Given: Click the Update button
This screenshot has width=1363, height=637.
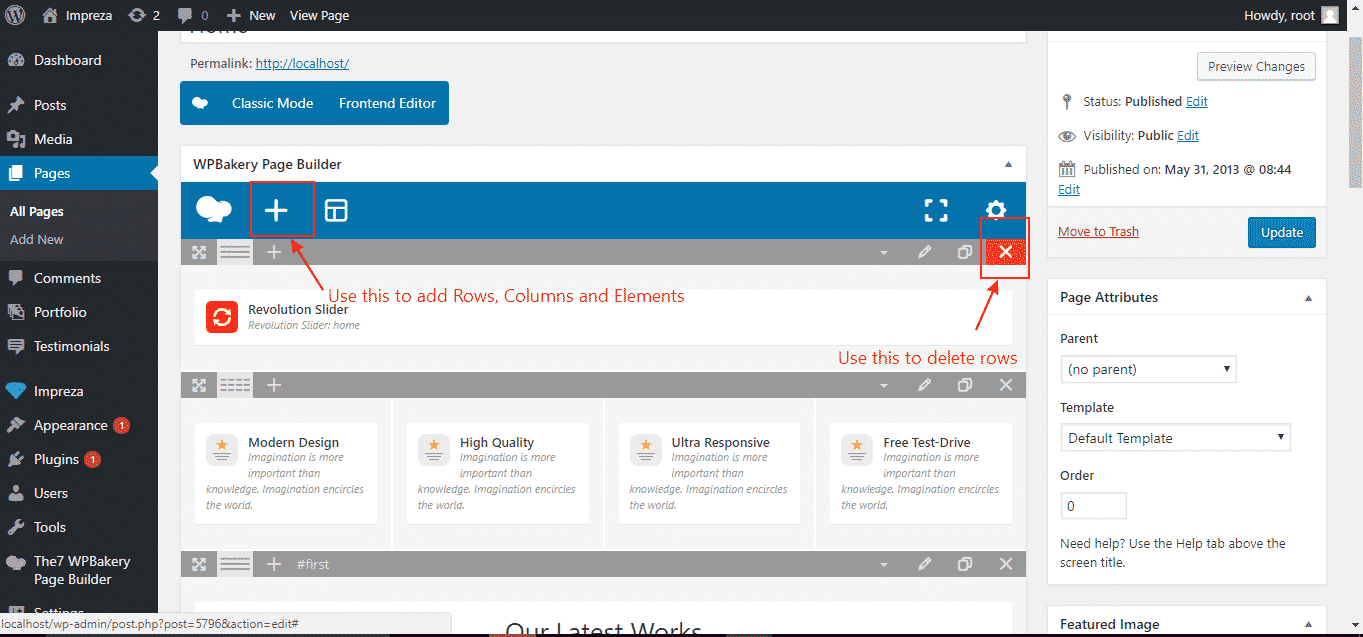Looking at the screenshot, I should point(1282,232).
